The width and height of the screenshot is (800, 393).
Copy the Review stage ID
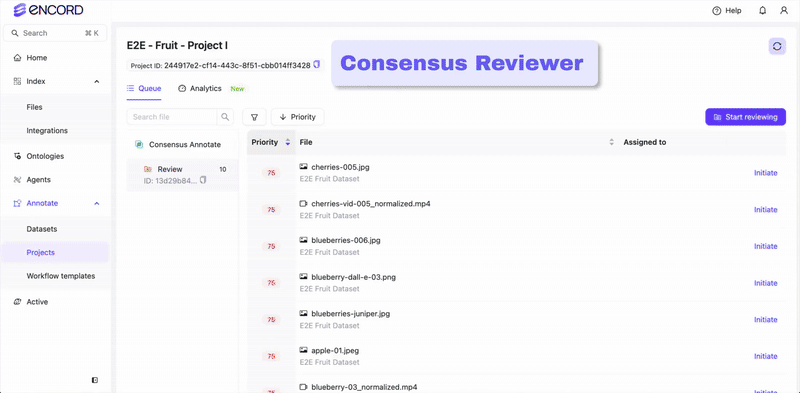[203, 180]
